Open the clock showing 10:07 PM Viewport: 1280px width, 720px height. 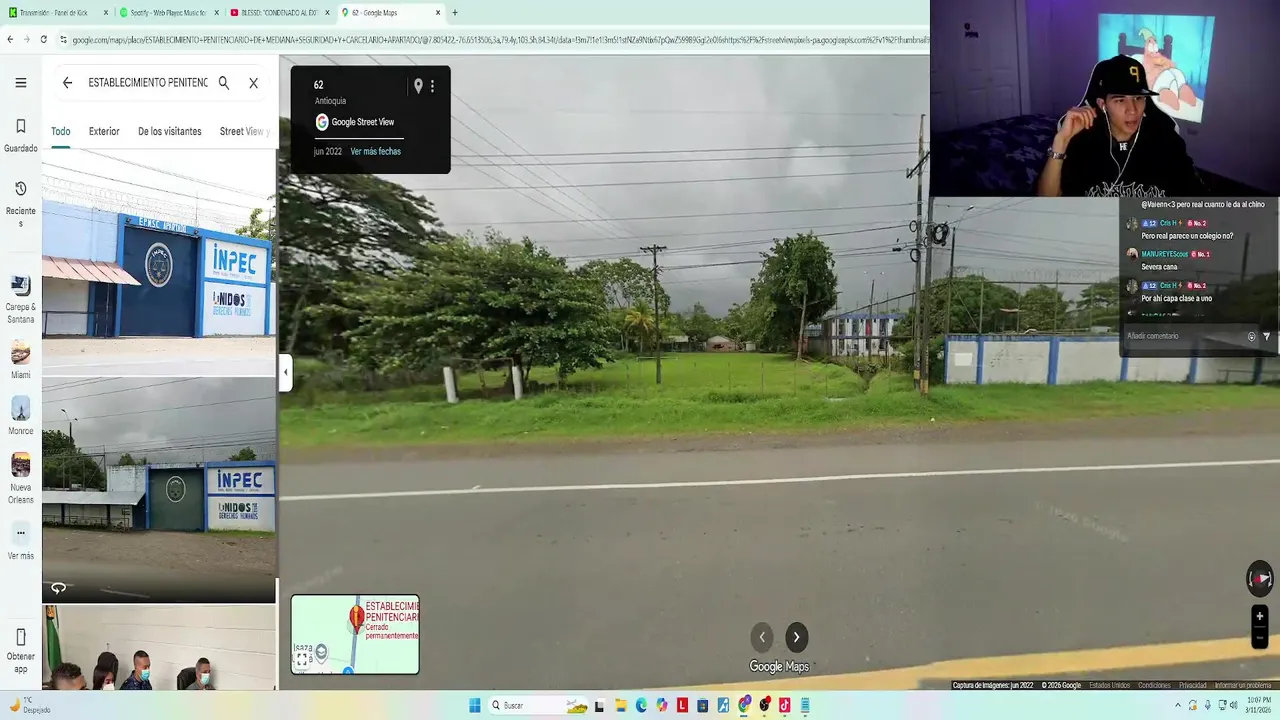1258,705
